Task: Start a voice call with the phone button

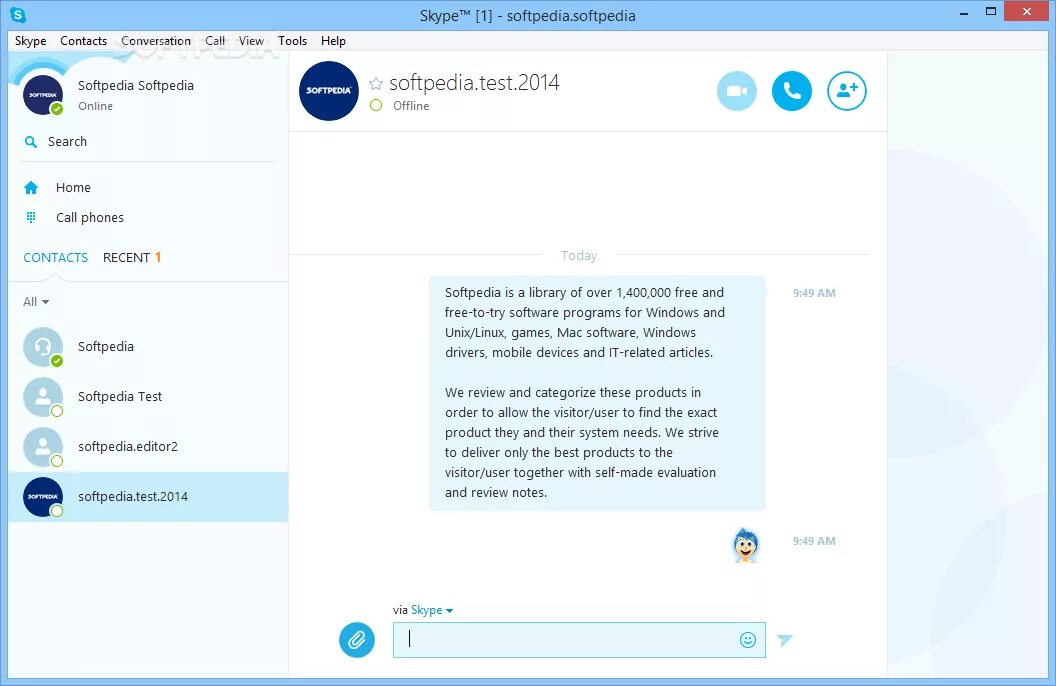Action: click(791, 91)
